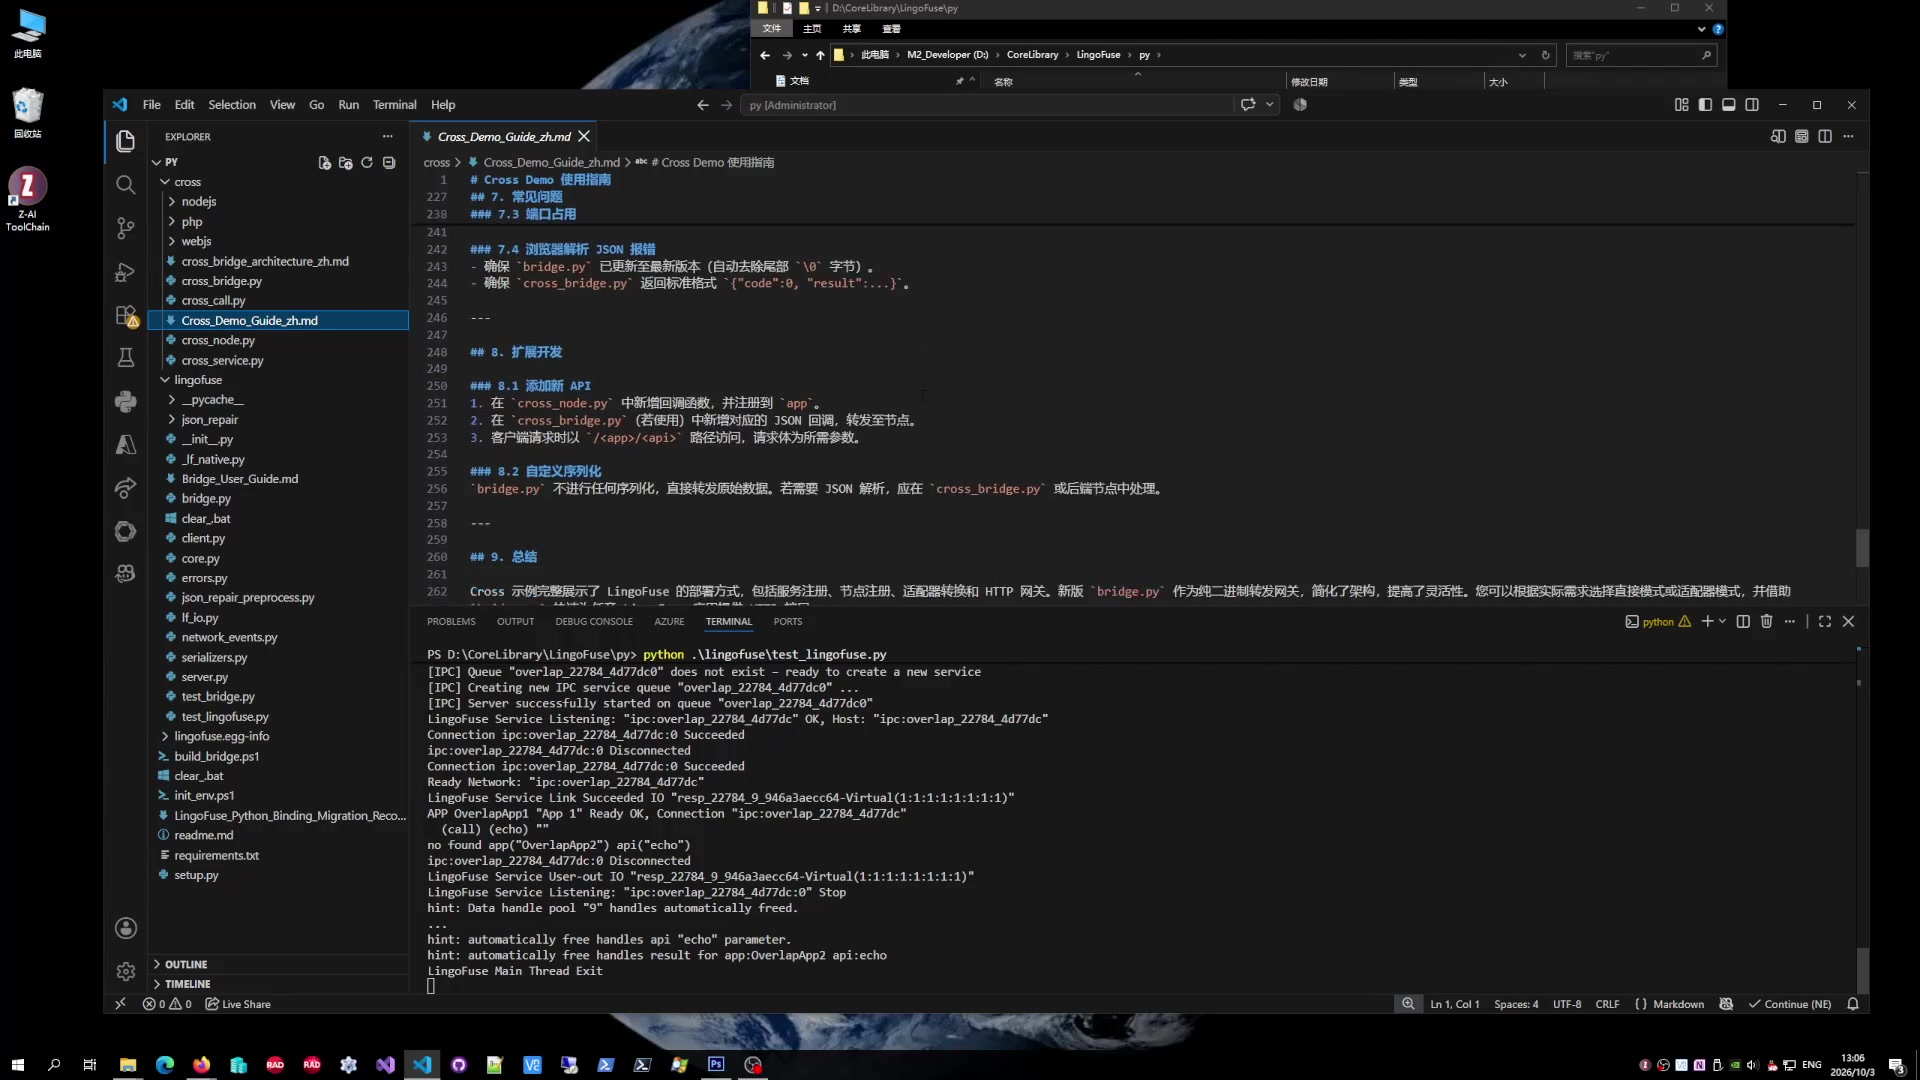The width and height of the screenshot is (1920, 1080).
Task: Open Source Control view in activity bar
Action: [x=125, y=228]
